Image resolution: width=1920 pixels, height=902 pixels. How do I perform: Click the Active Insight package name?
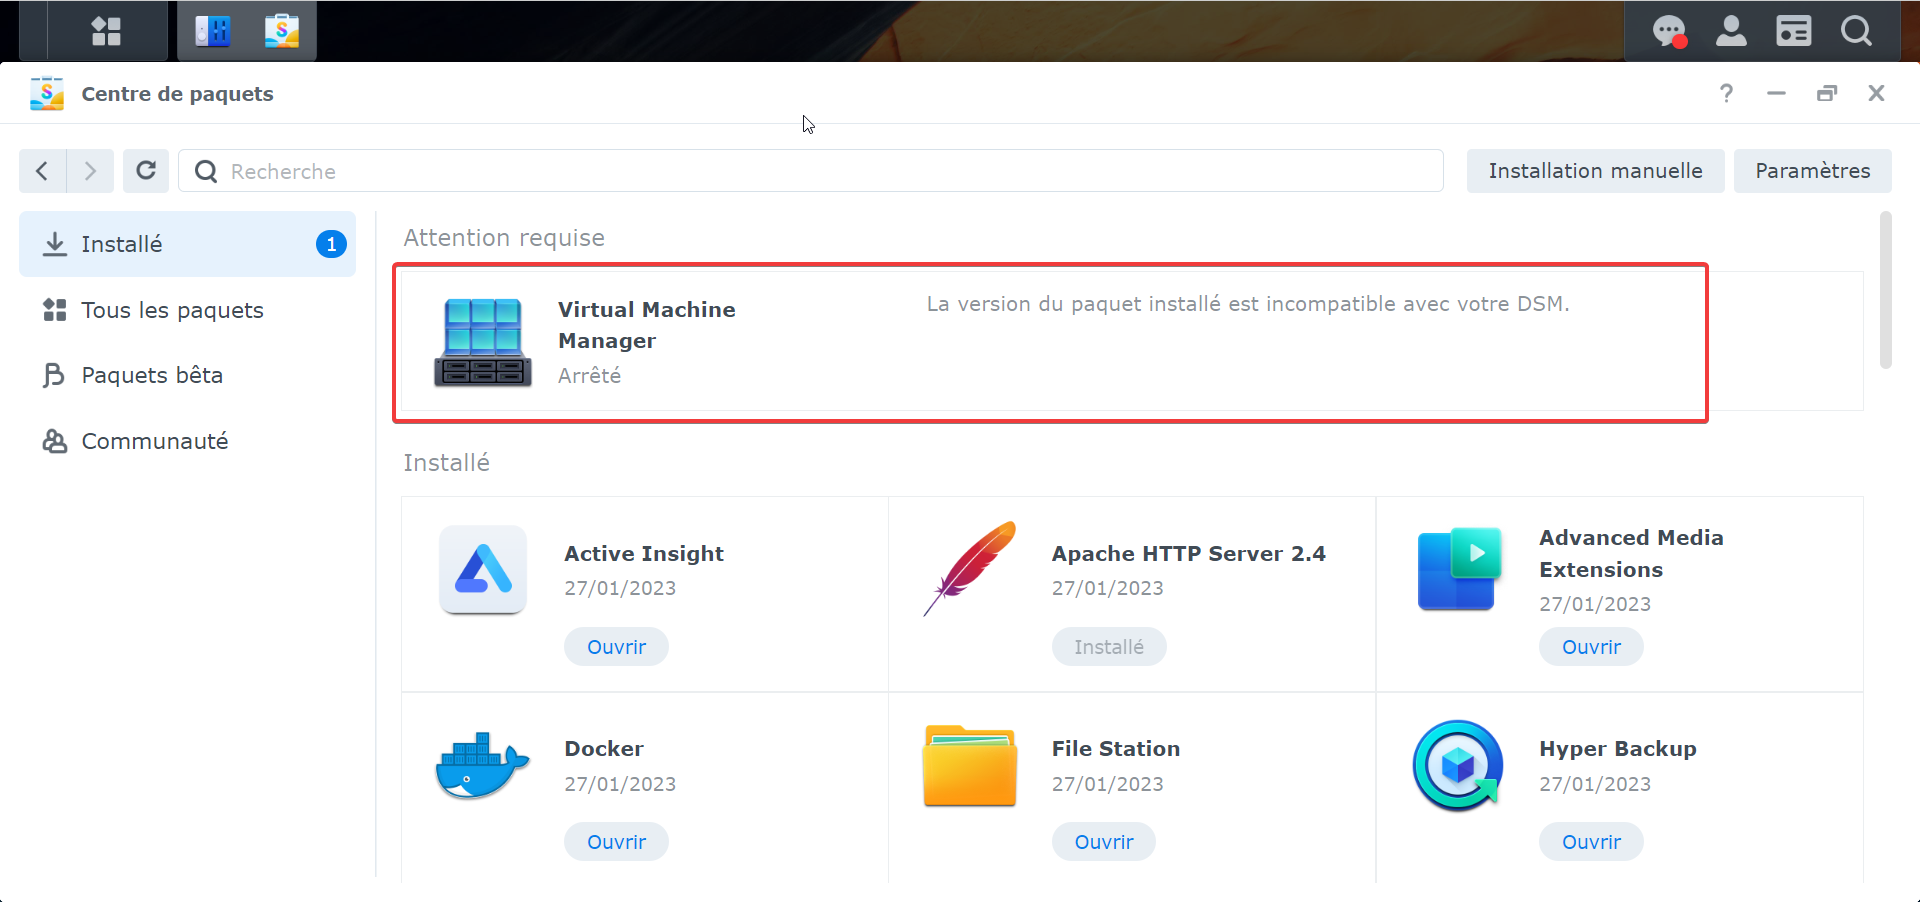(644, 554)
